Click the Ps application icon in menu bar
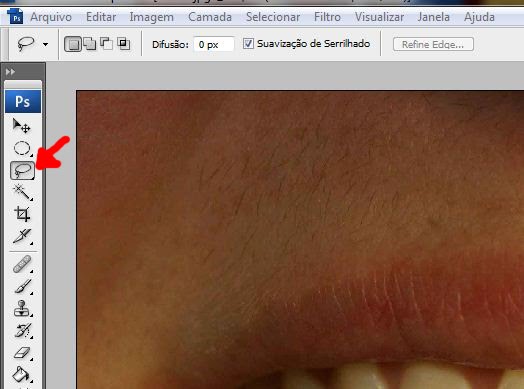Screen dimensions: 524x389 click(16, 17)
